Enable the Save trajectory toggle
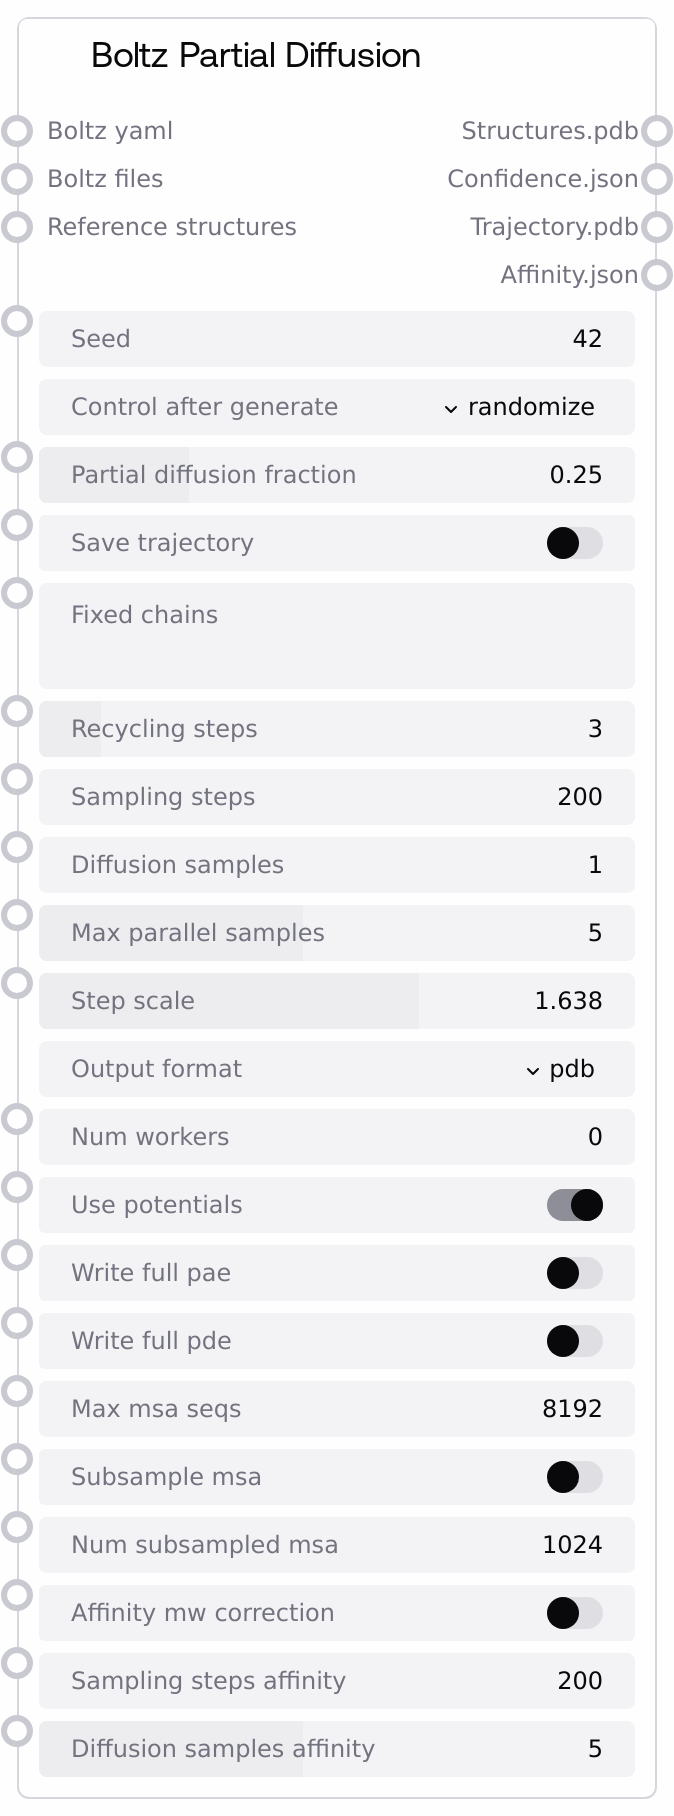The image size is (674, 1816). point(574,543)
